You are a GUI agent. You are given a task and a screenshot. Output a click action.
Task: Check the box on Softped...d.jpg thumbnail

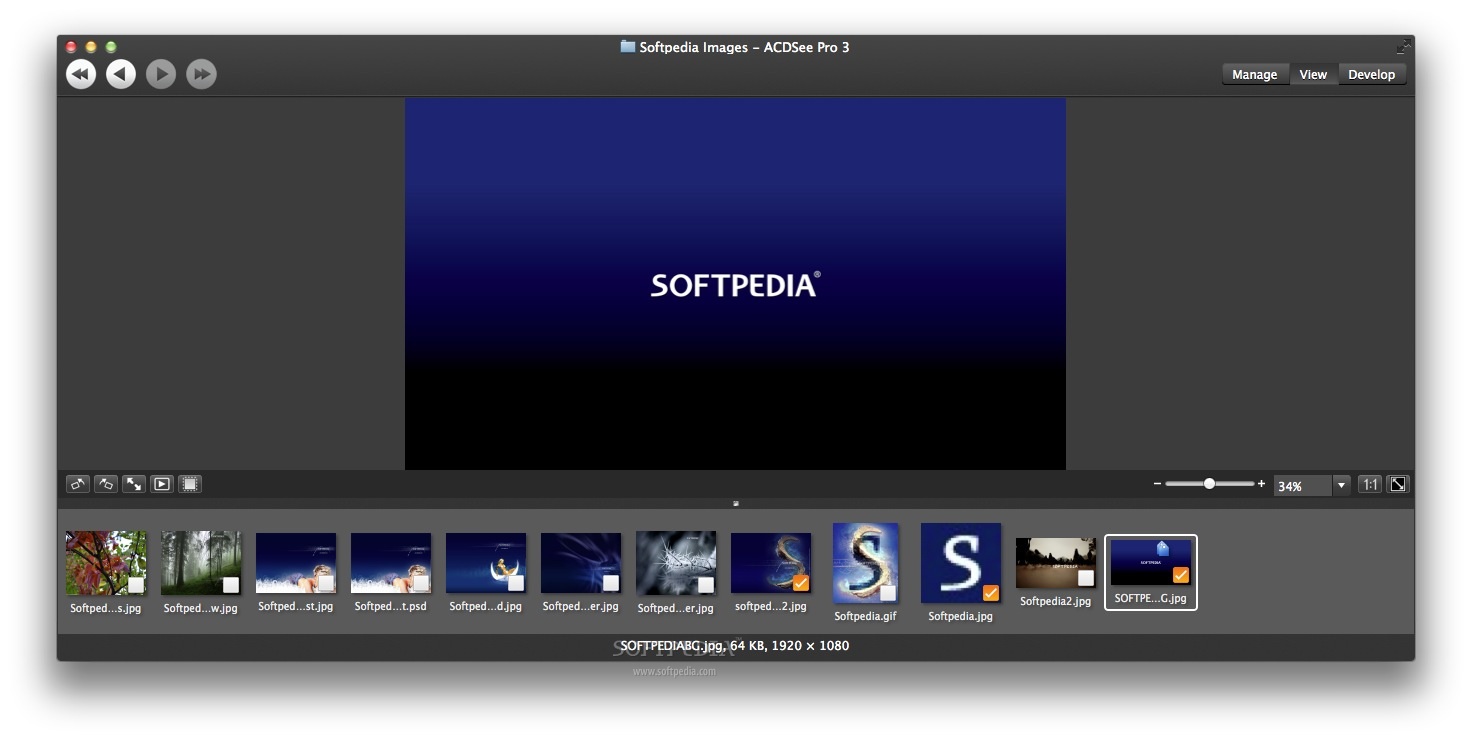click(x=516, y=583)
